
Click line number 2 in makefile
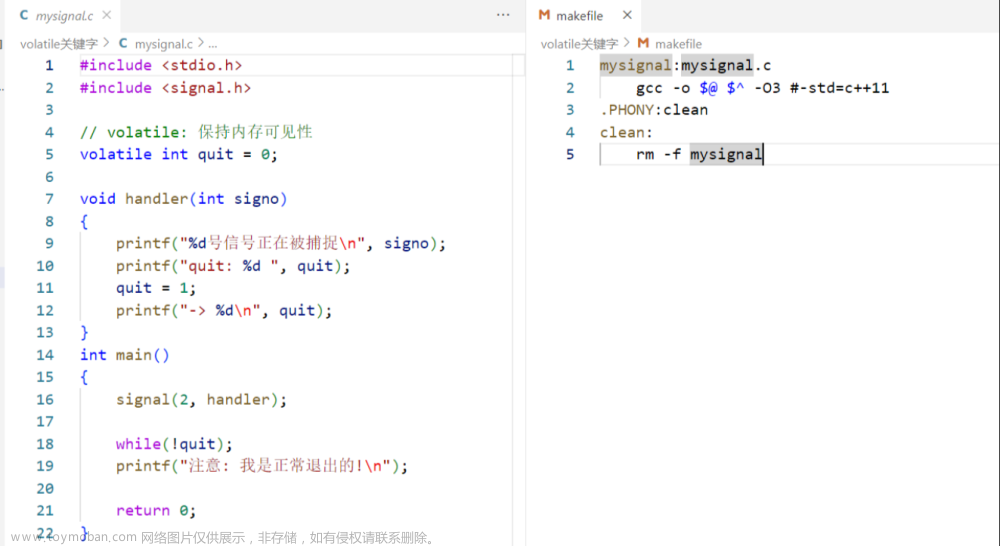click(x=570, y=88)
